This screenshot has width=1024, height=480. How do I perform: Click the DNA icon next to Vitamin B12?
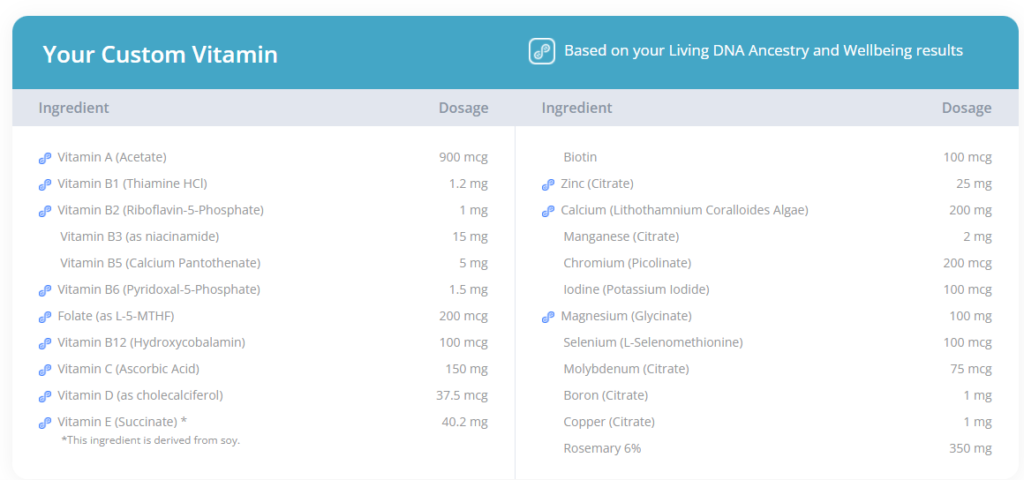click(x=44, y=344)
